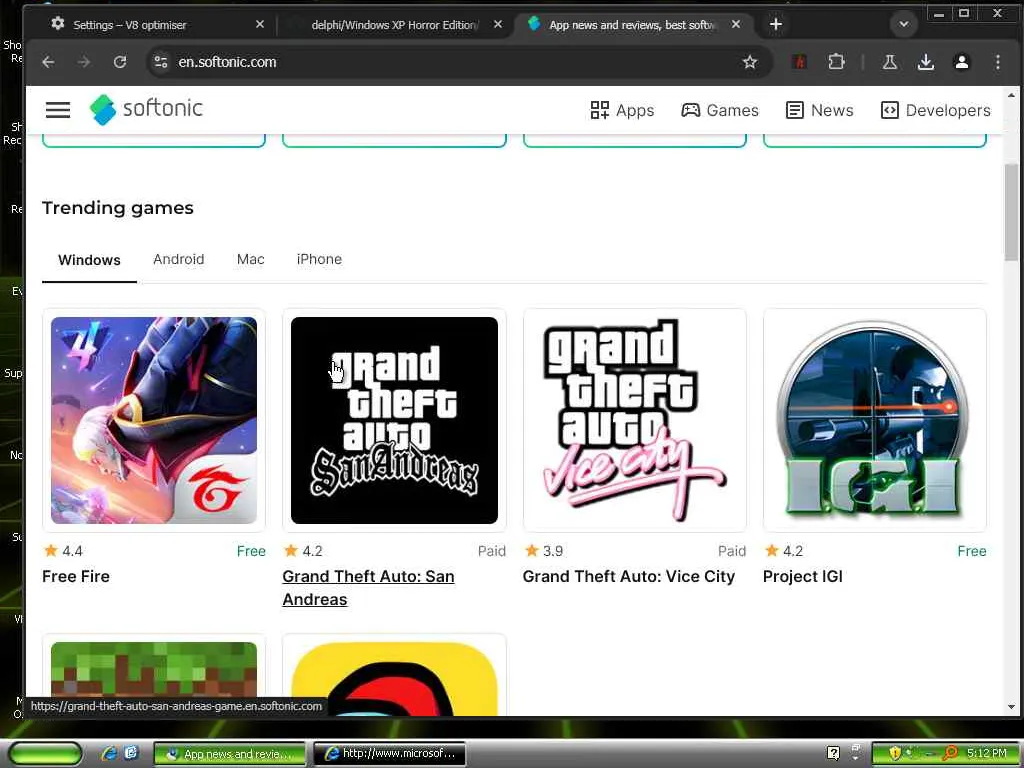This screenshot has width=1024, height=768.
Task: Click scrollbar down arrow
Action: tap(1011, 707)
